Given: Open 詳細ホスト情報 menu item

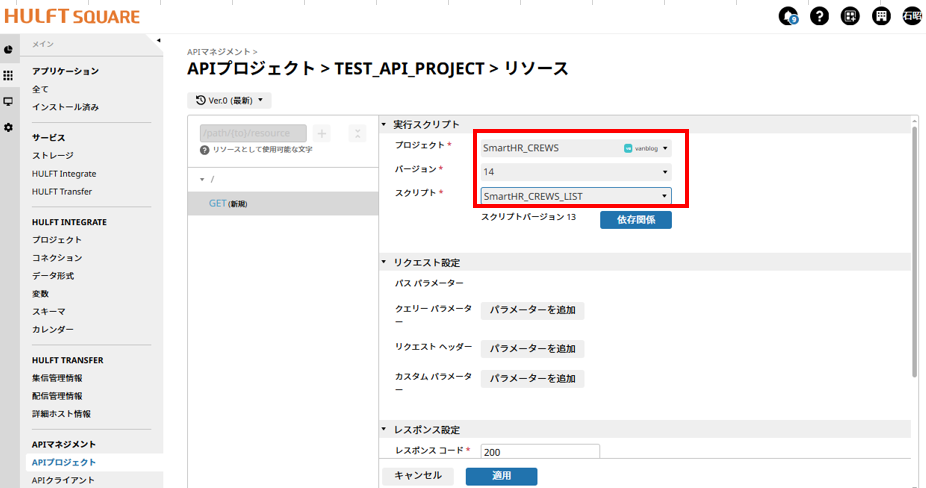Looking at the screenshot, I should pyautogui.click(x=61, y=414).
